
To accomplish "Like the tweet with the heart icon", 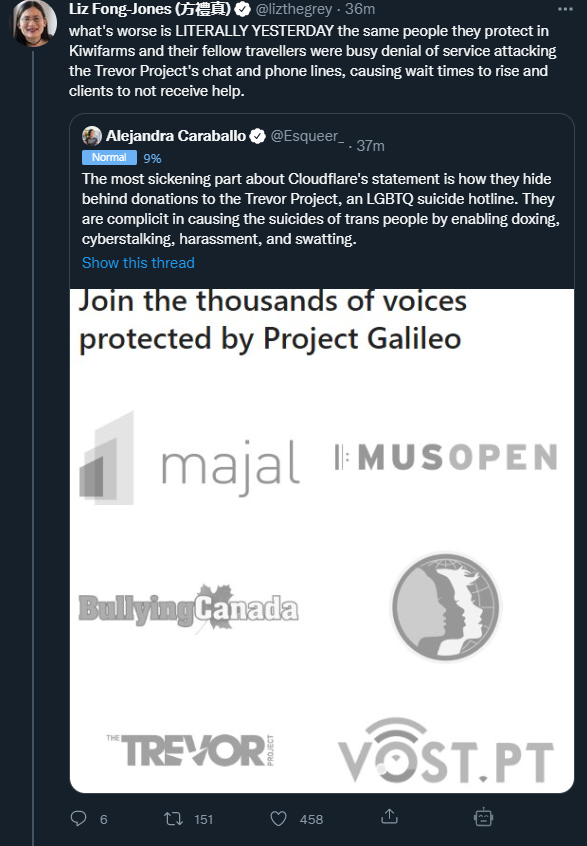I will pos(278,819).
